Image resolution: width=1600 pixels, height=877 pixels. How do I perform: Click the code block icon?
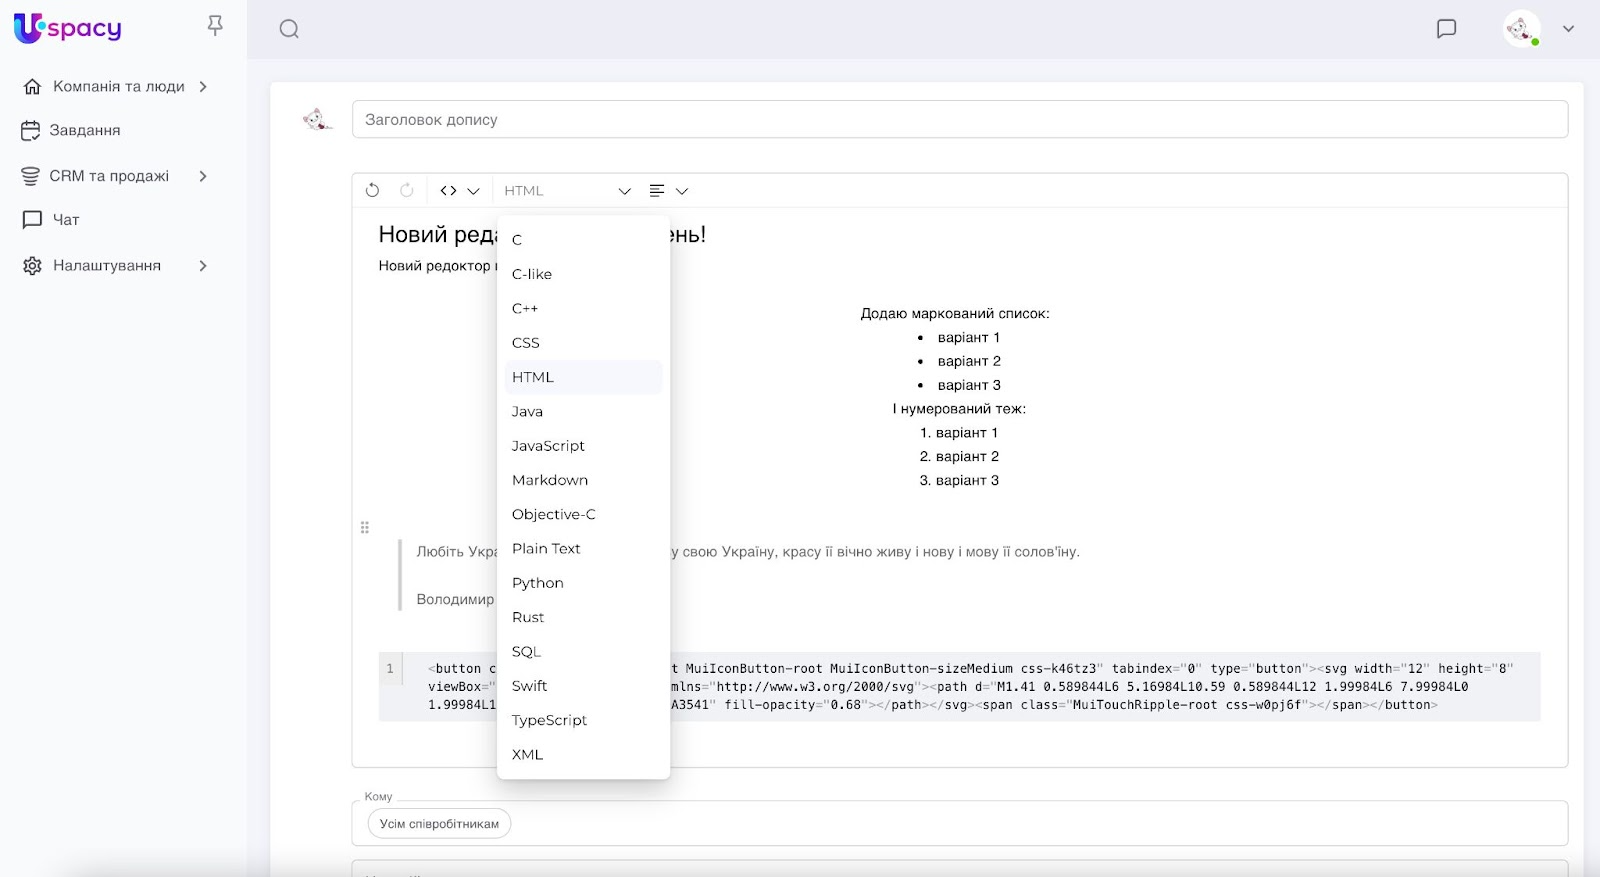pos(449,191)
